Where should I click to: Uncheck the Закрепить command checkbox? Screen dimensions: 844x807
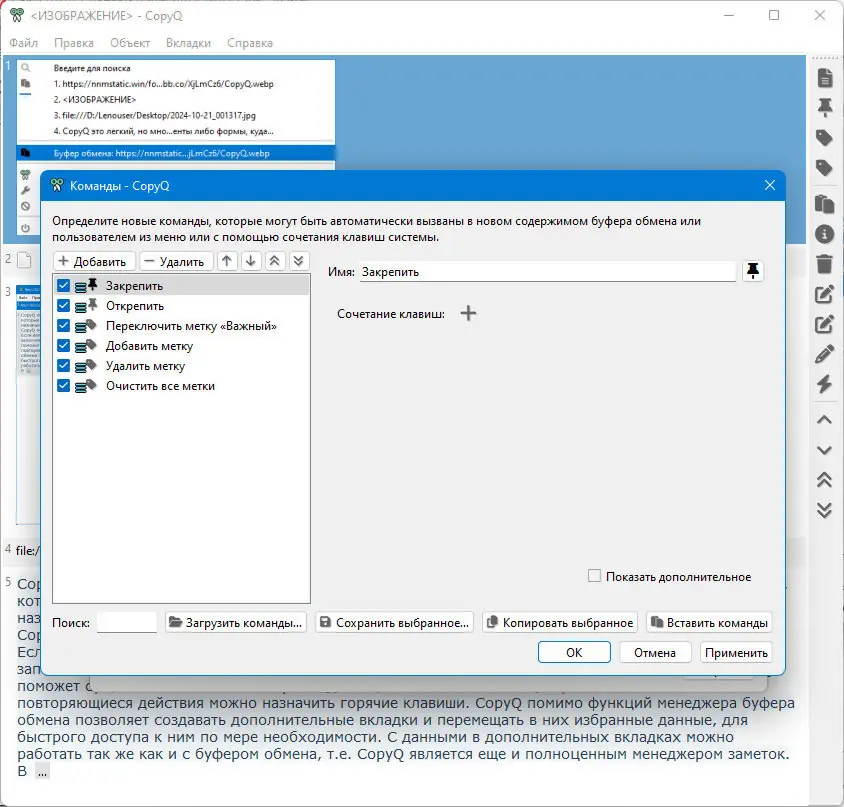click(64, 285)
